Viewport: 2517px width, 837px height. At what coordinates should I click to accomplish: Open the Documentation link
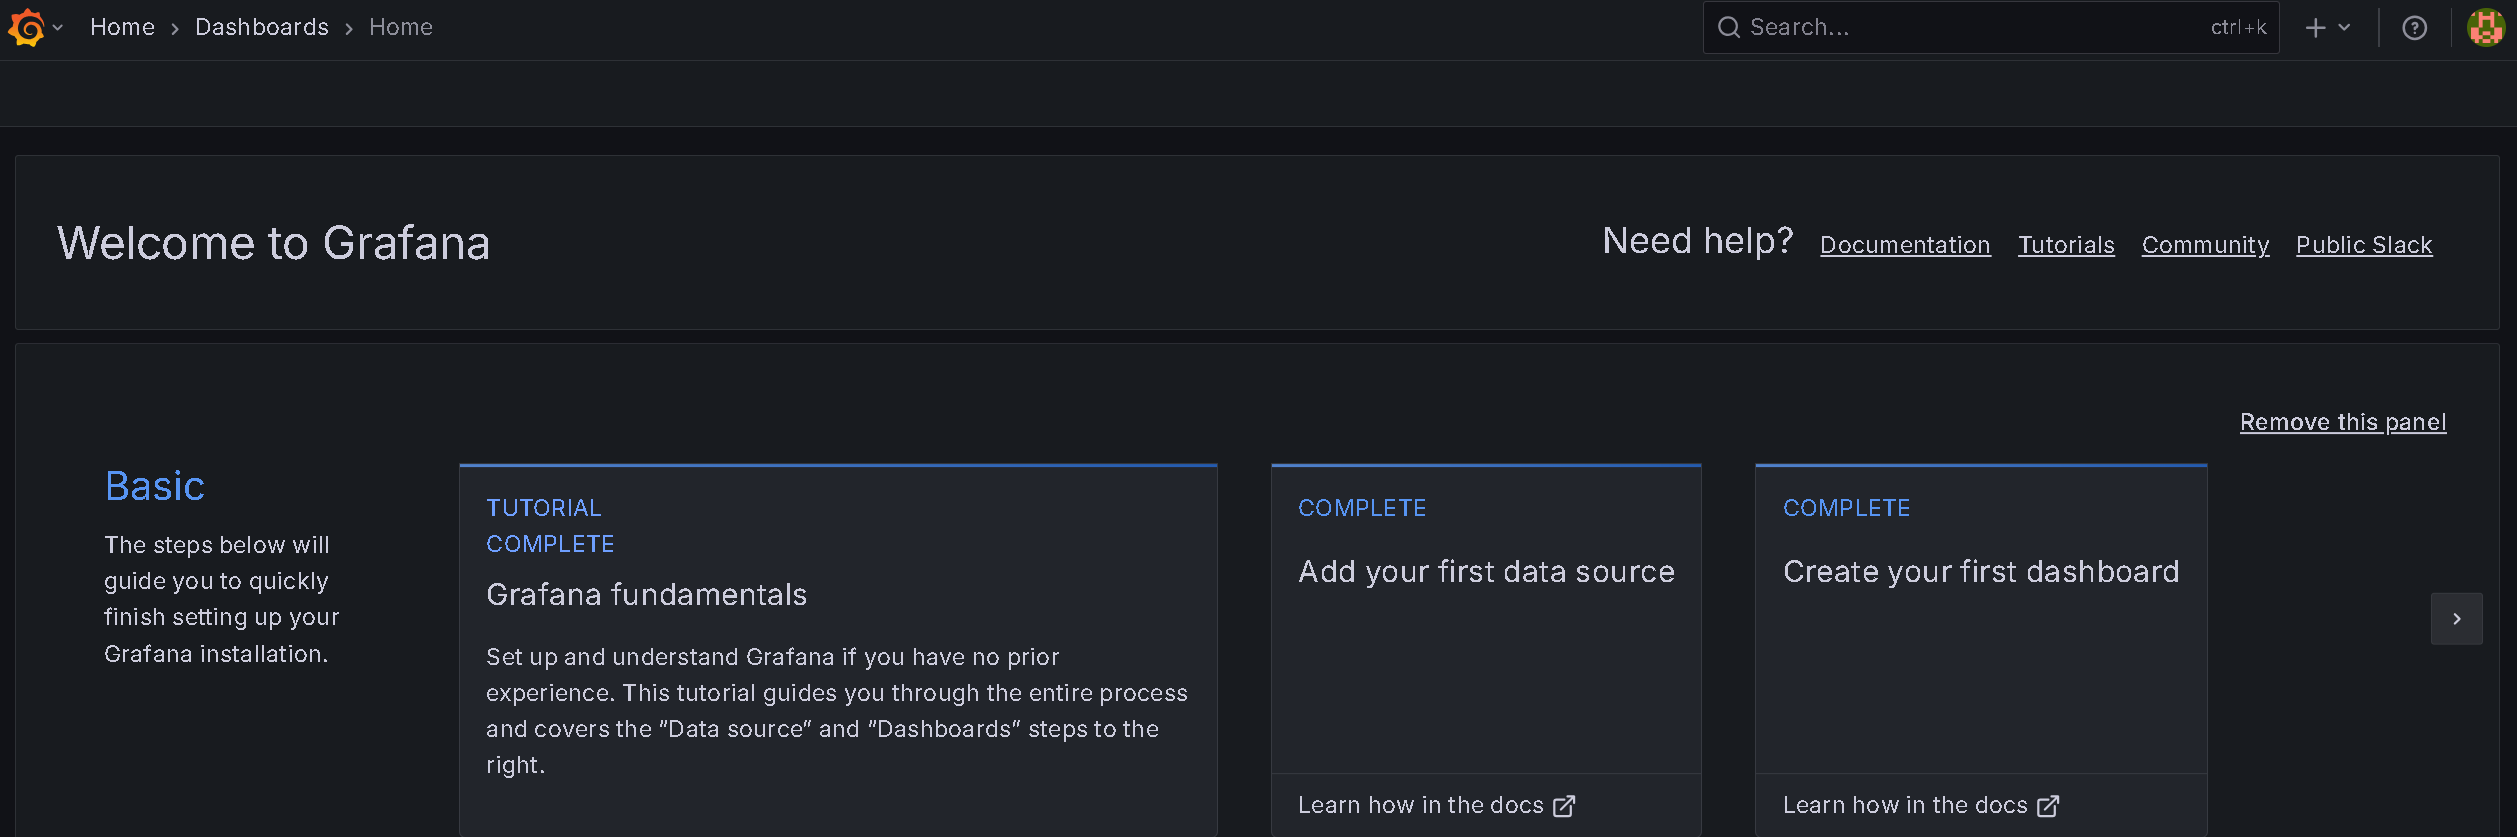click(x=1904, y=245)
